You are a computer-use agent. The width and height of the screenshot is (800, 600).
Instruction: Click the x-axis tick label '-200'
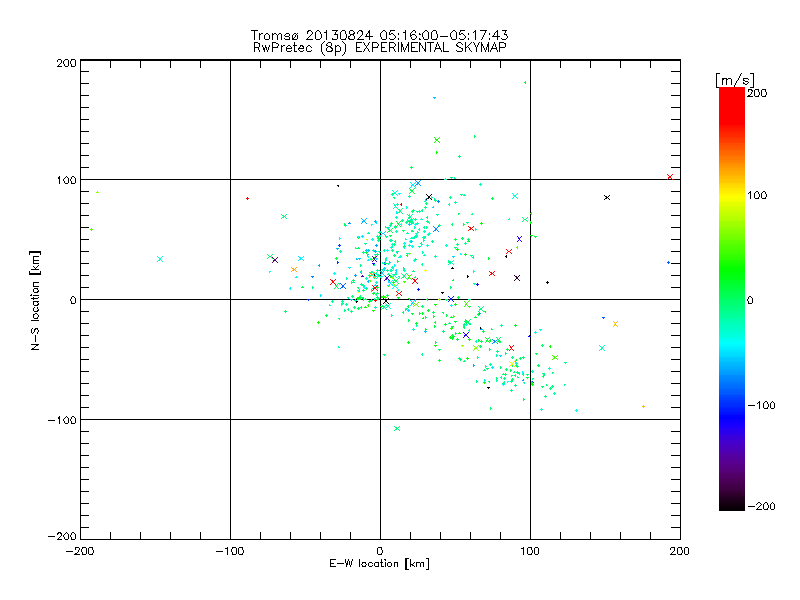(80, 552)
